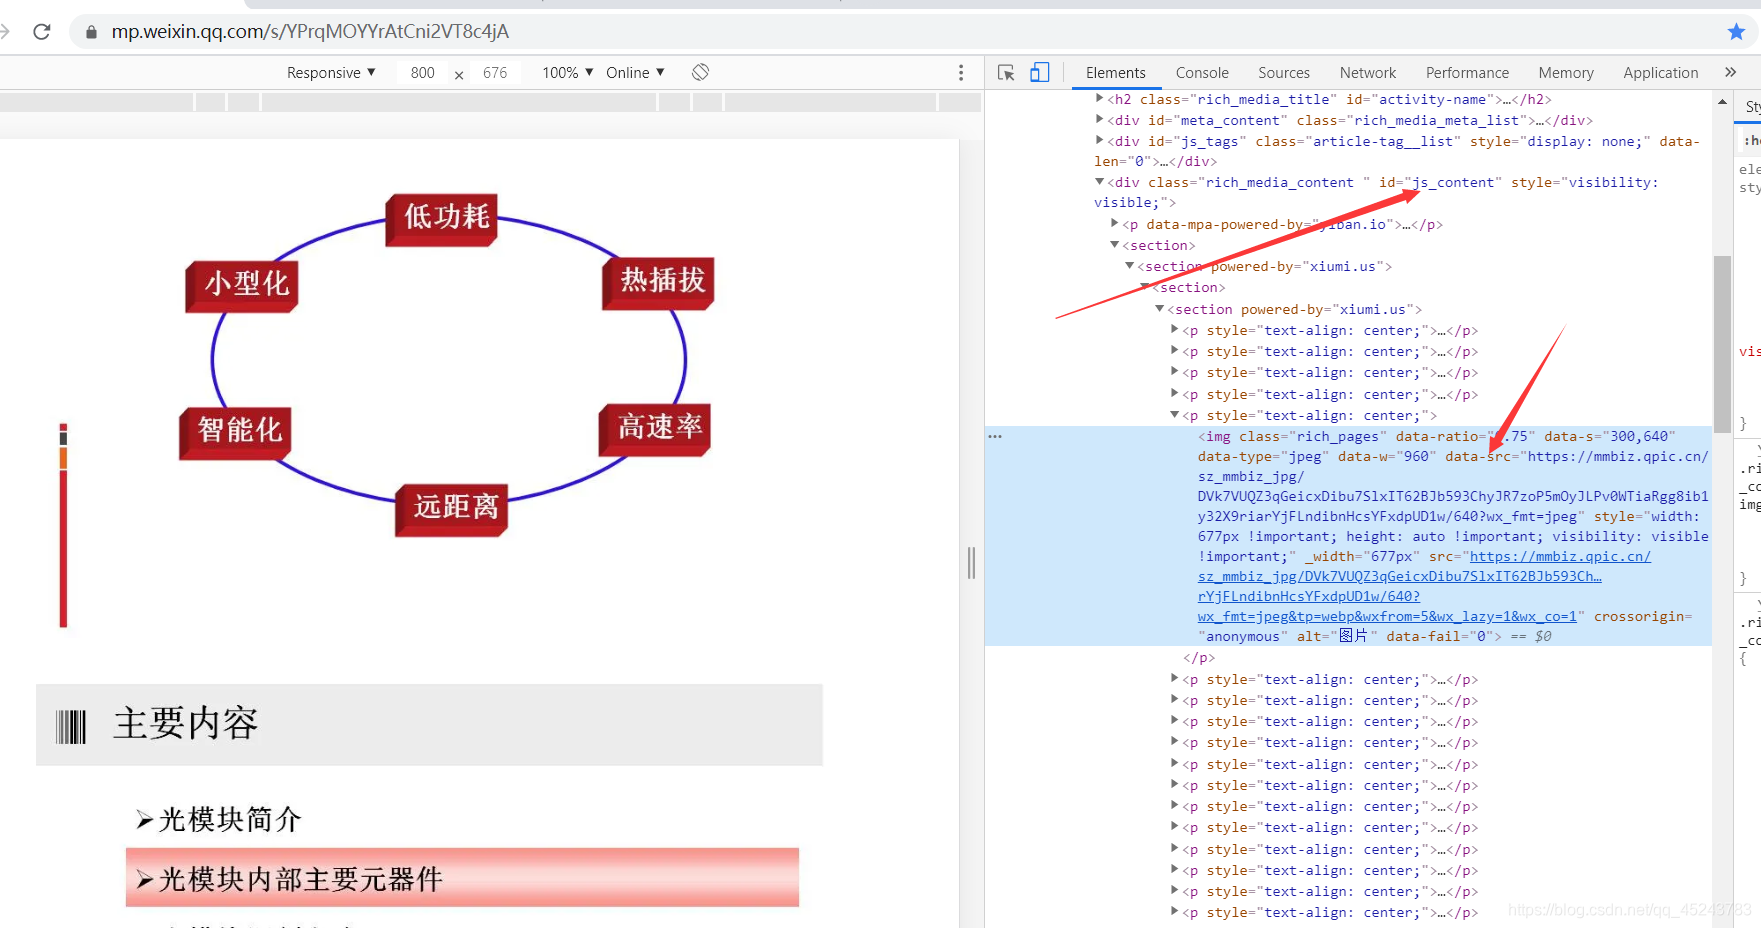
Task: Click the 高速率 label in the diagram
Action: [660, 428]
